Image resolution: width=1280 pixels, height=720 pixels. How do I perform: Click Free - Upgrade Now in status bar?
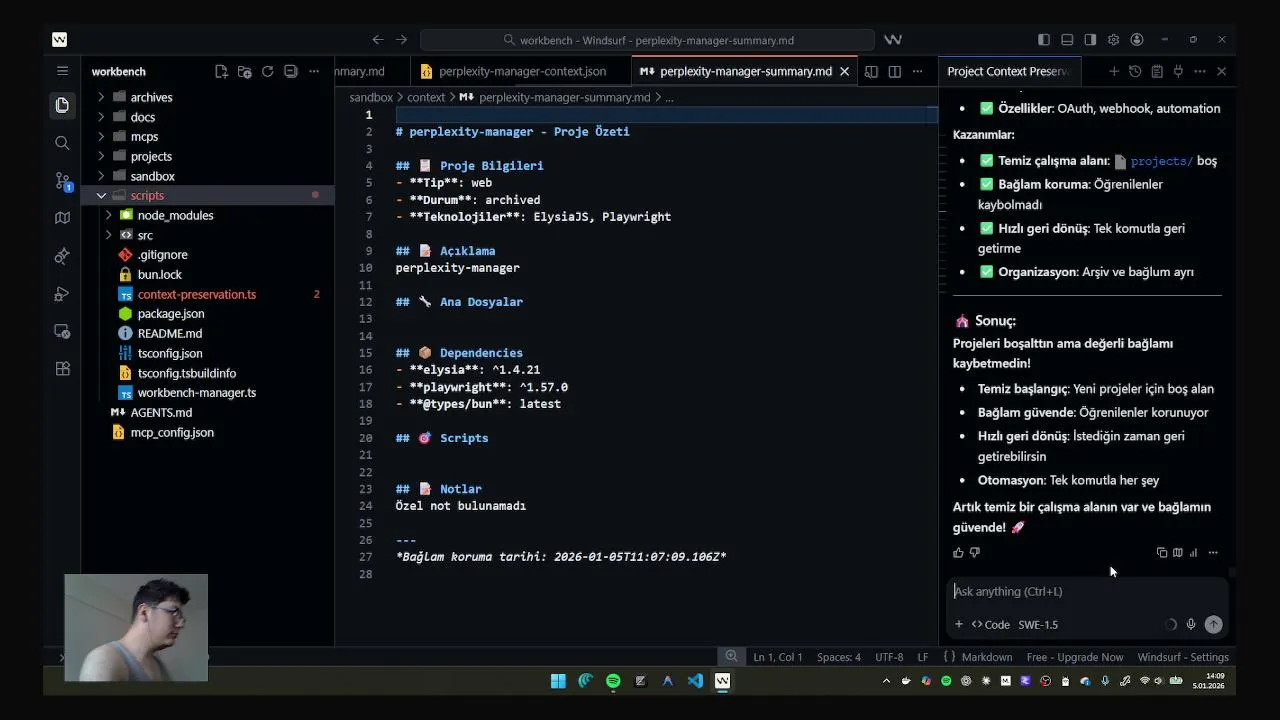pyautogui.click(x=1074, y=657)
